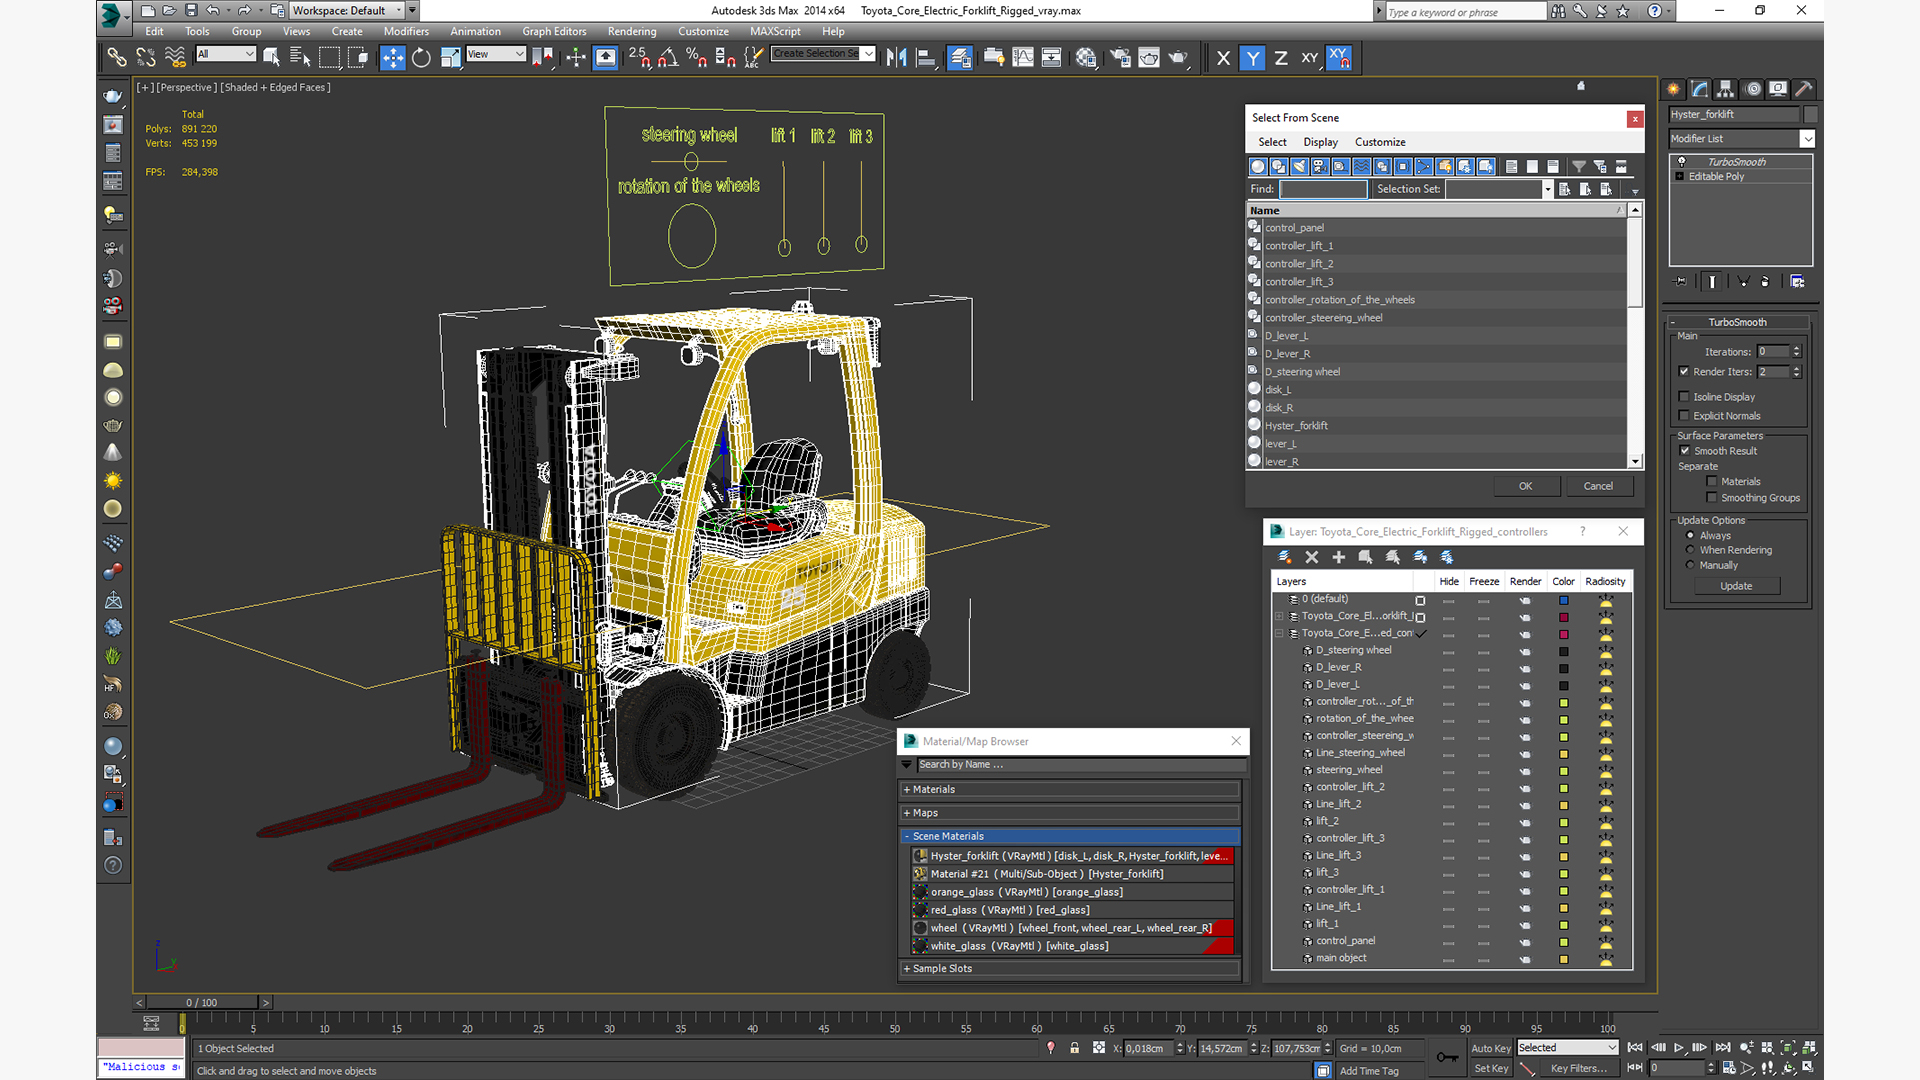Click the Set Key button
Screen dimensions: 1920x1080
pyautogui.click(x=1490, y=1069)
